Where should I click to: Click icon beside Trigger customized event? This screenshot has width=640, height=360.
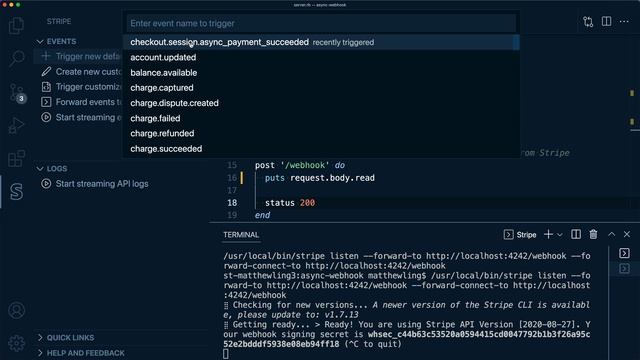(46, 87)
